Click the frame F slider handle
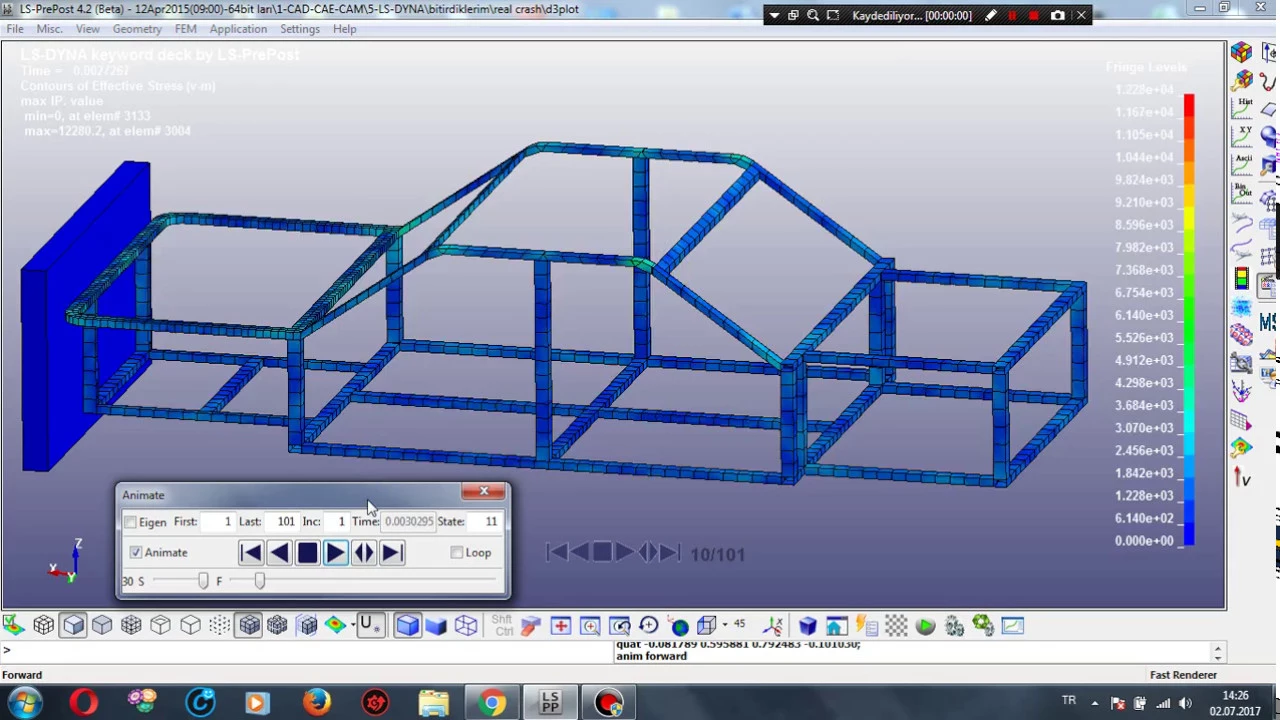The width and height of the screenshot is (1280, 720). tap(259, 581)
